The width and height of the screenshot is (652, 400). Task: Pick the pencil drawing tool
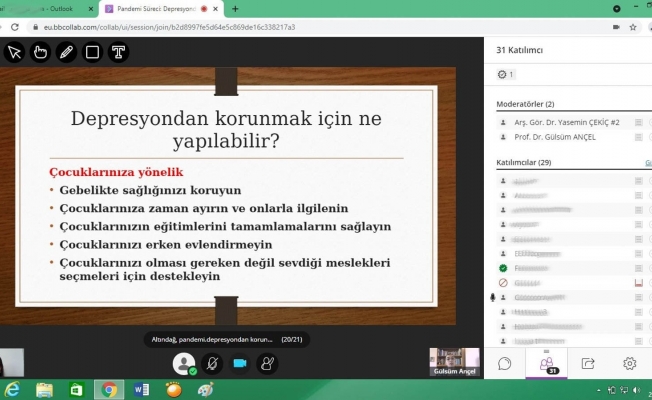(x=66, y=52)
